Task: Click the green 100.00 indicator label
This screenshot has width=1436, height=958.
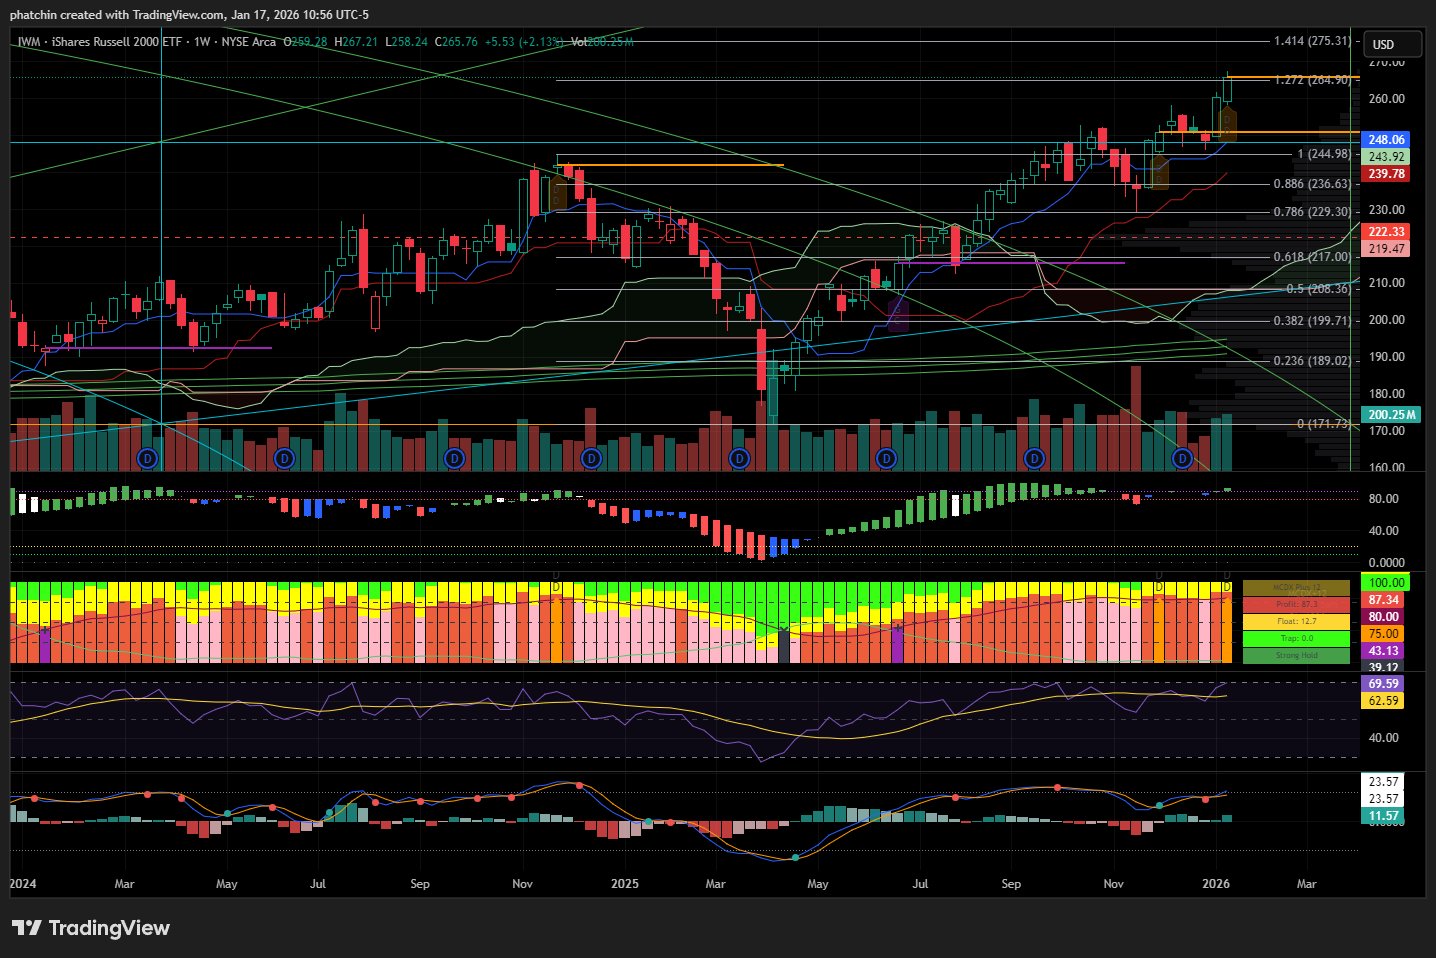Action: 1386,583
